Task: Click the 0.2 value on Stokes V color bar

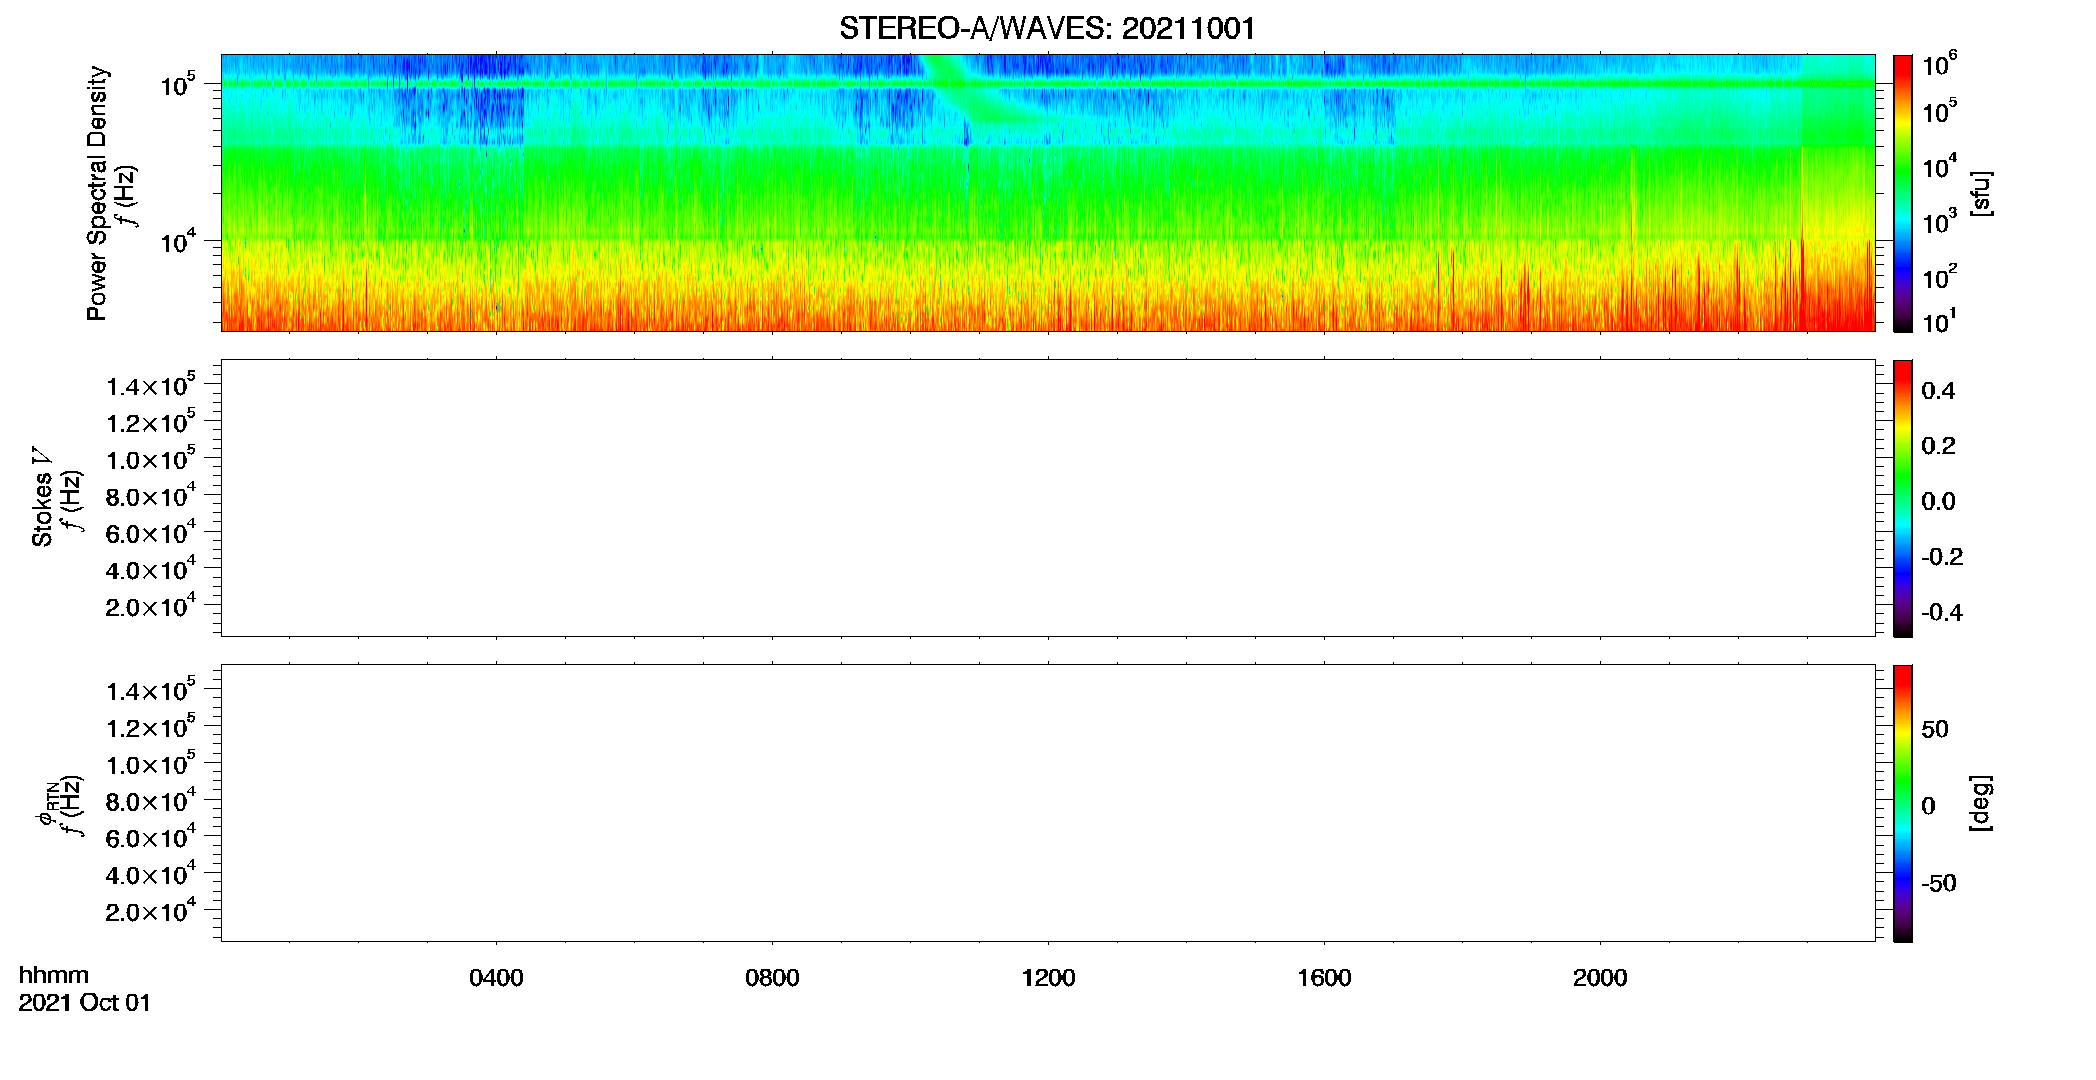Action: 1938,446
